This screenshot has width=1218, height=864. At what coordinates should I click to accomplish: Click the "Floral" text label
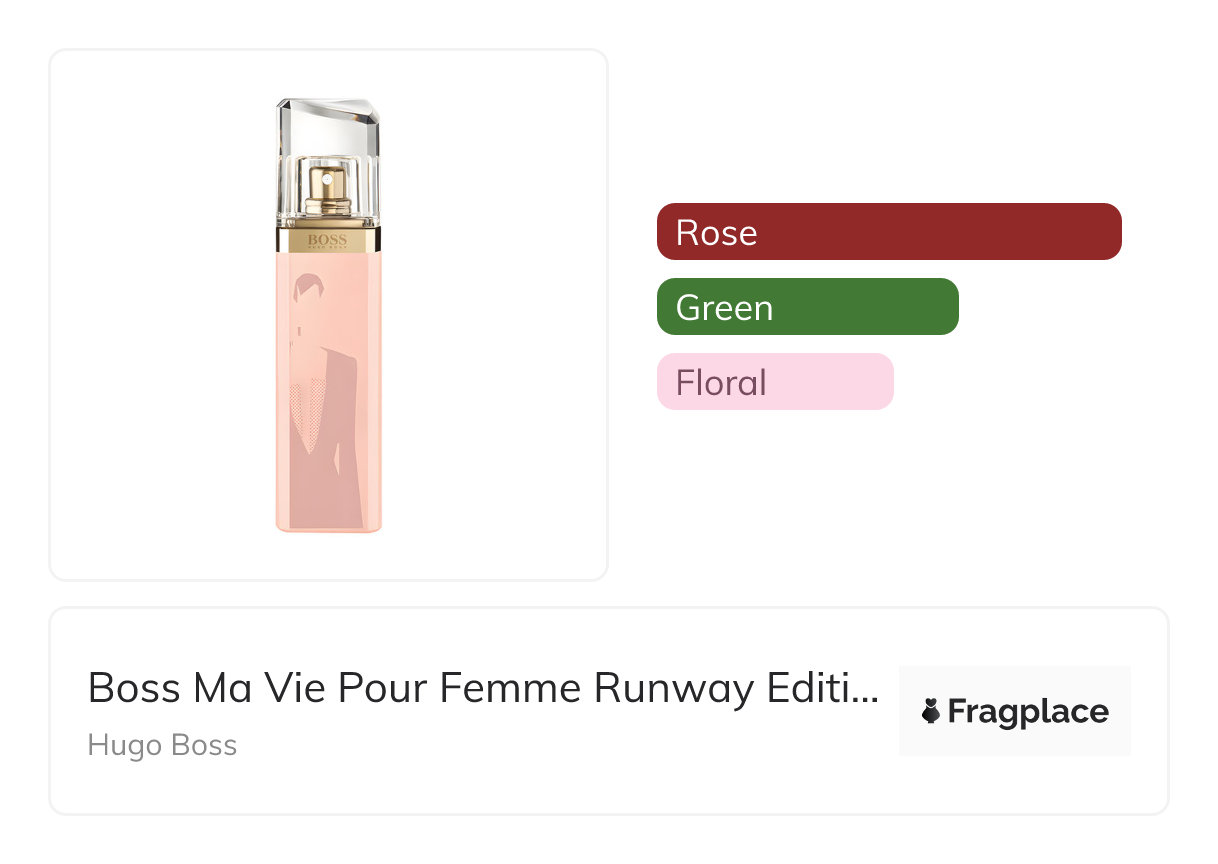[721, 383]
